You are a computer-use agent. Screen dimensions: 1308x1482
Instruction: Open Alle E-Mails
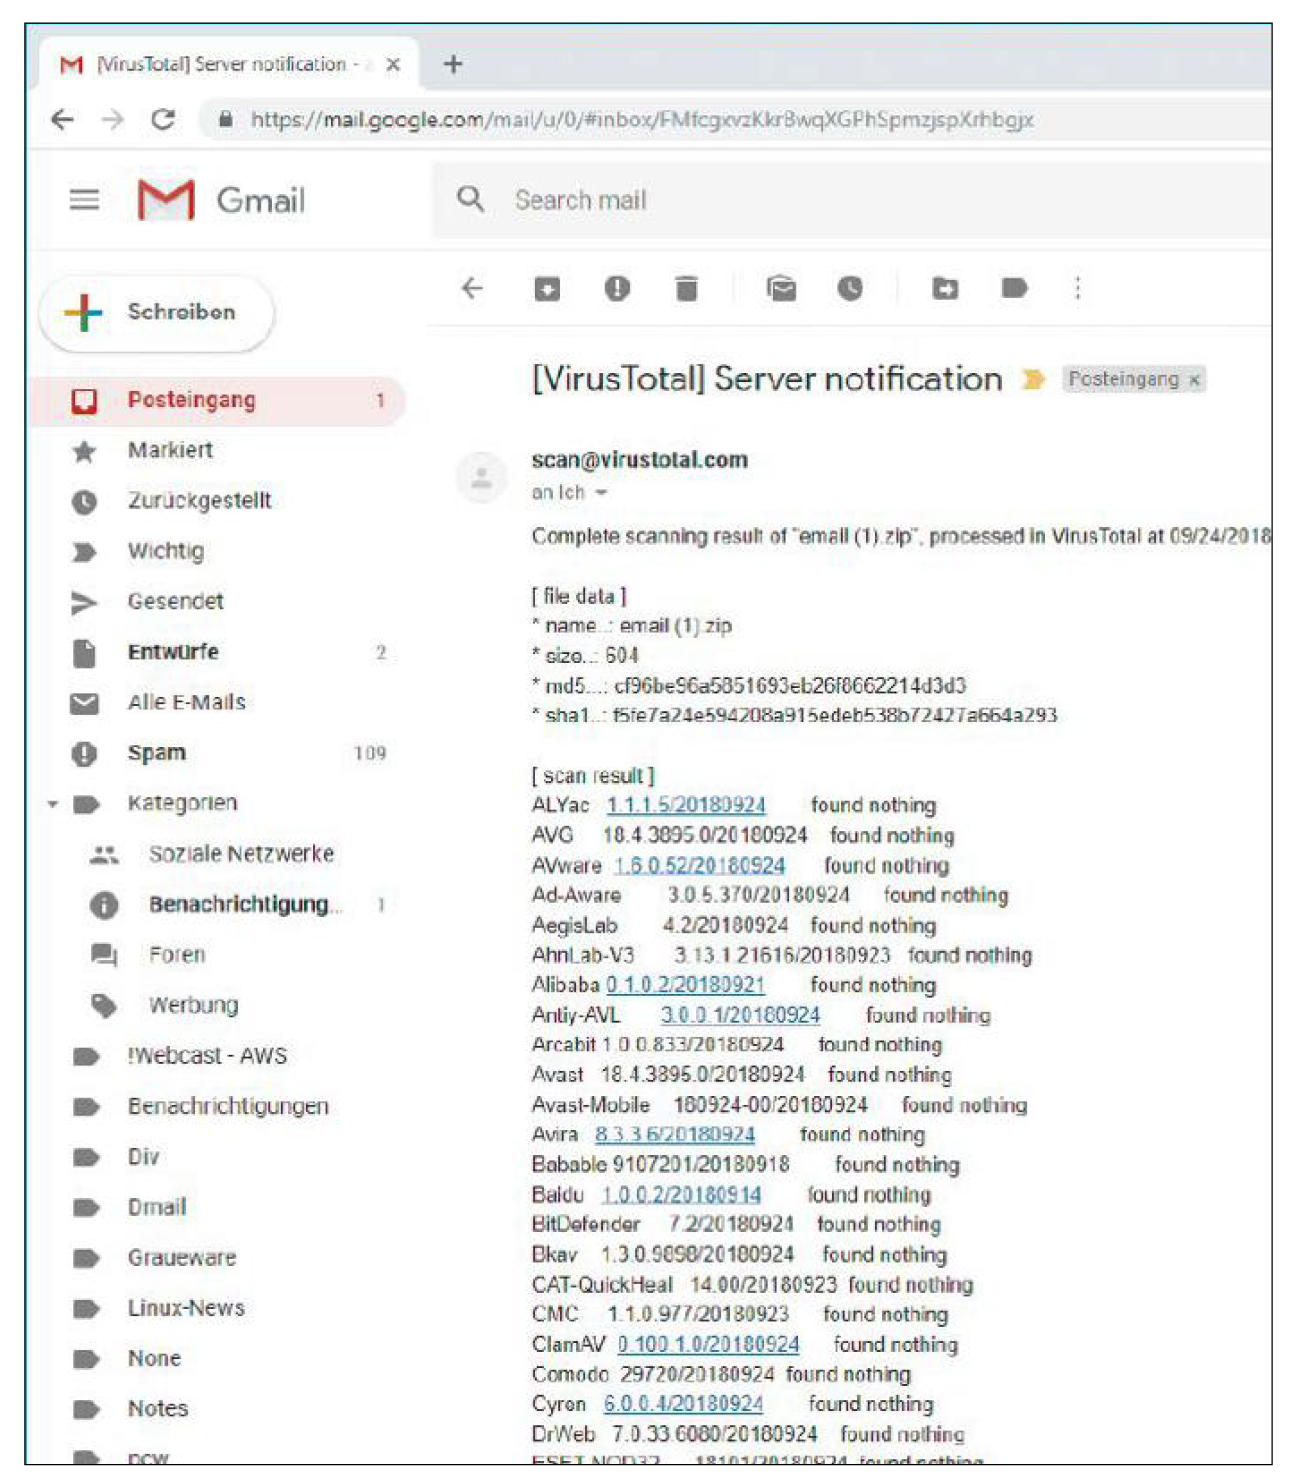pyautogui.click(x=217, y=703)
